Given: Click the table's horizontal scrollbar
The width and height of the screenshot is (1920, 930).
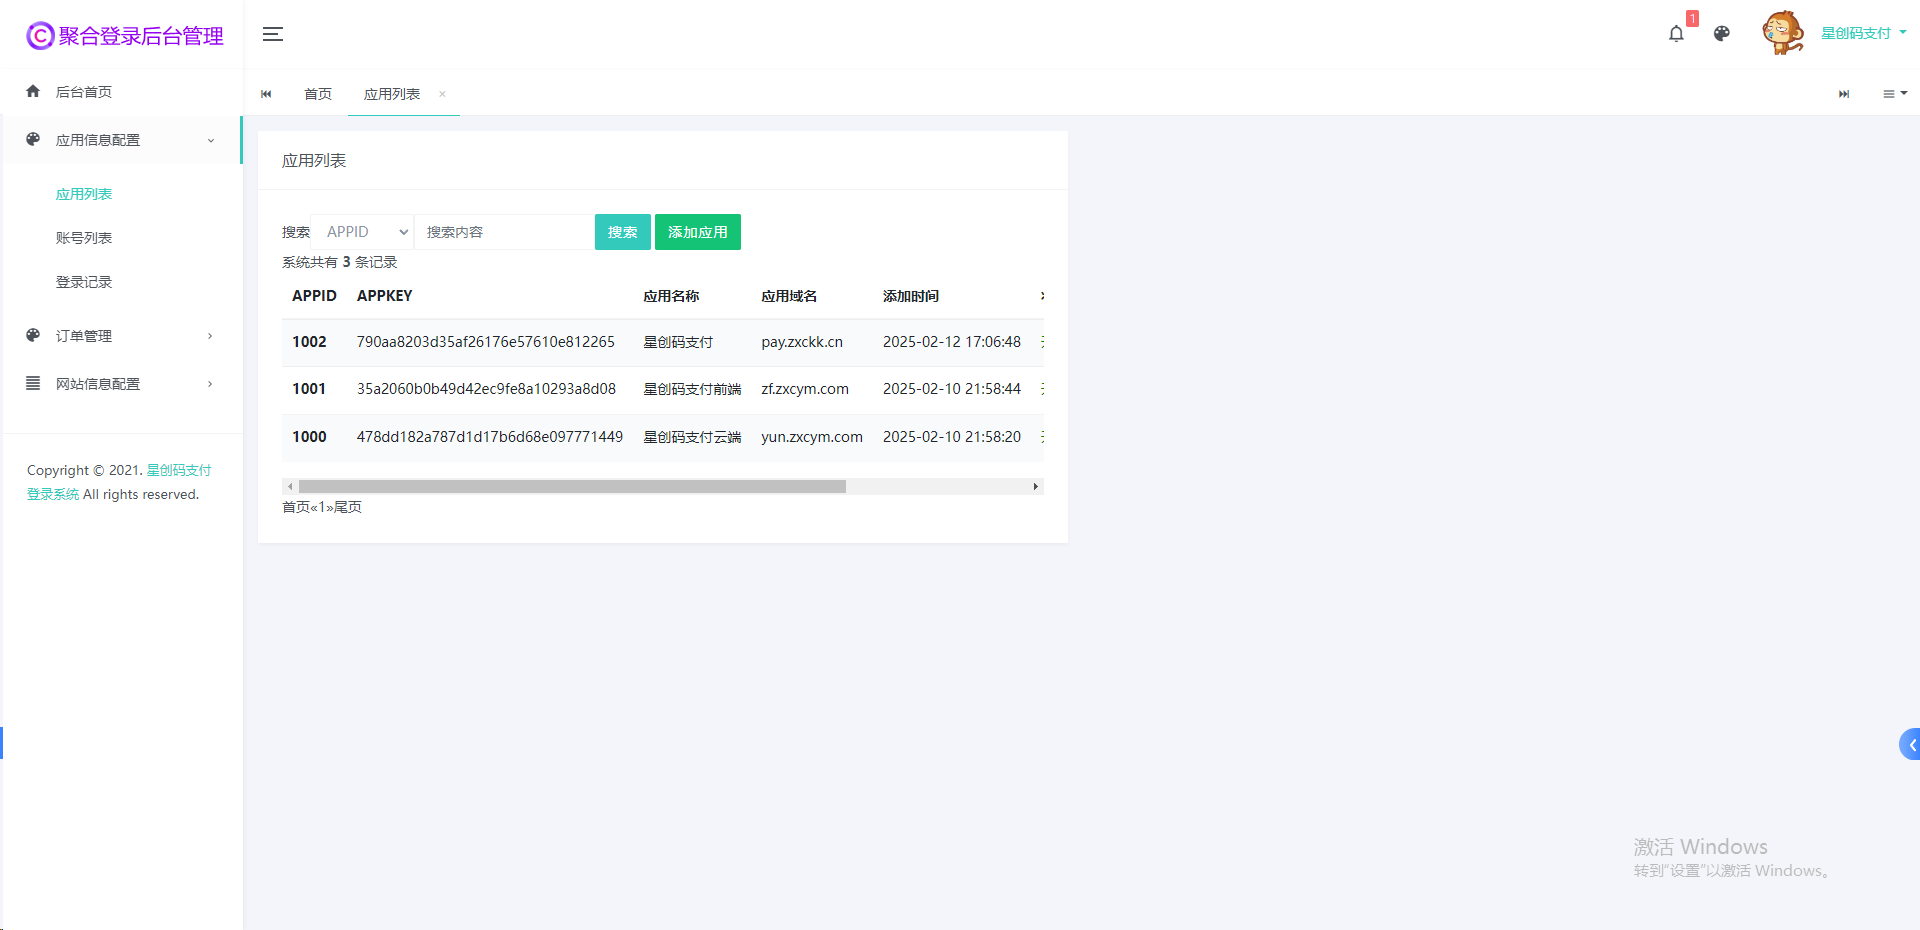Looking at the screenshot, I should click(572, 487).
